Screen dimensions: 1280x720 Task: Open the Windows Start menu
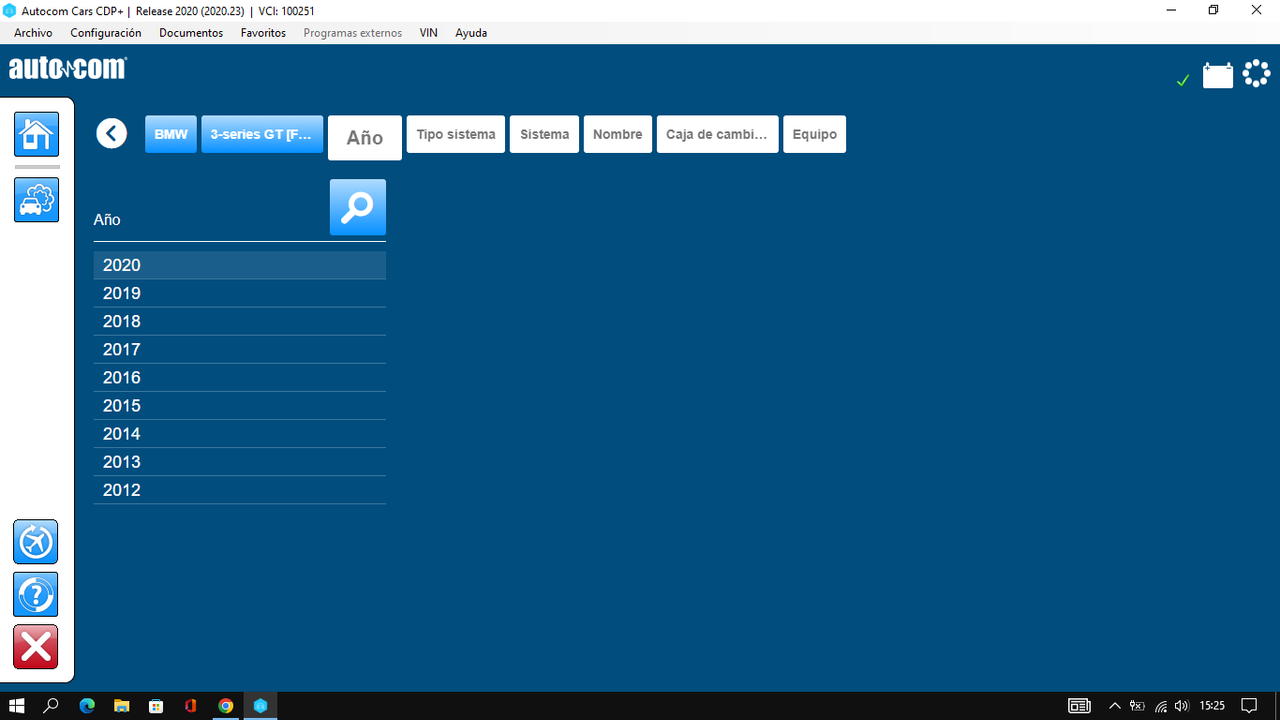[17, 706]
